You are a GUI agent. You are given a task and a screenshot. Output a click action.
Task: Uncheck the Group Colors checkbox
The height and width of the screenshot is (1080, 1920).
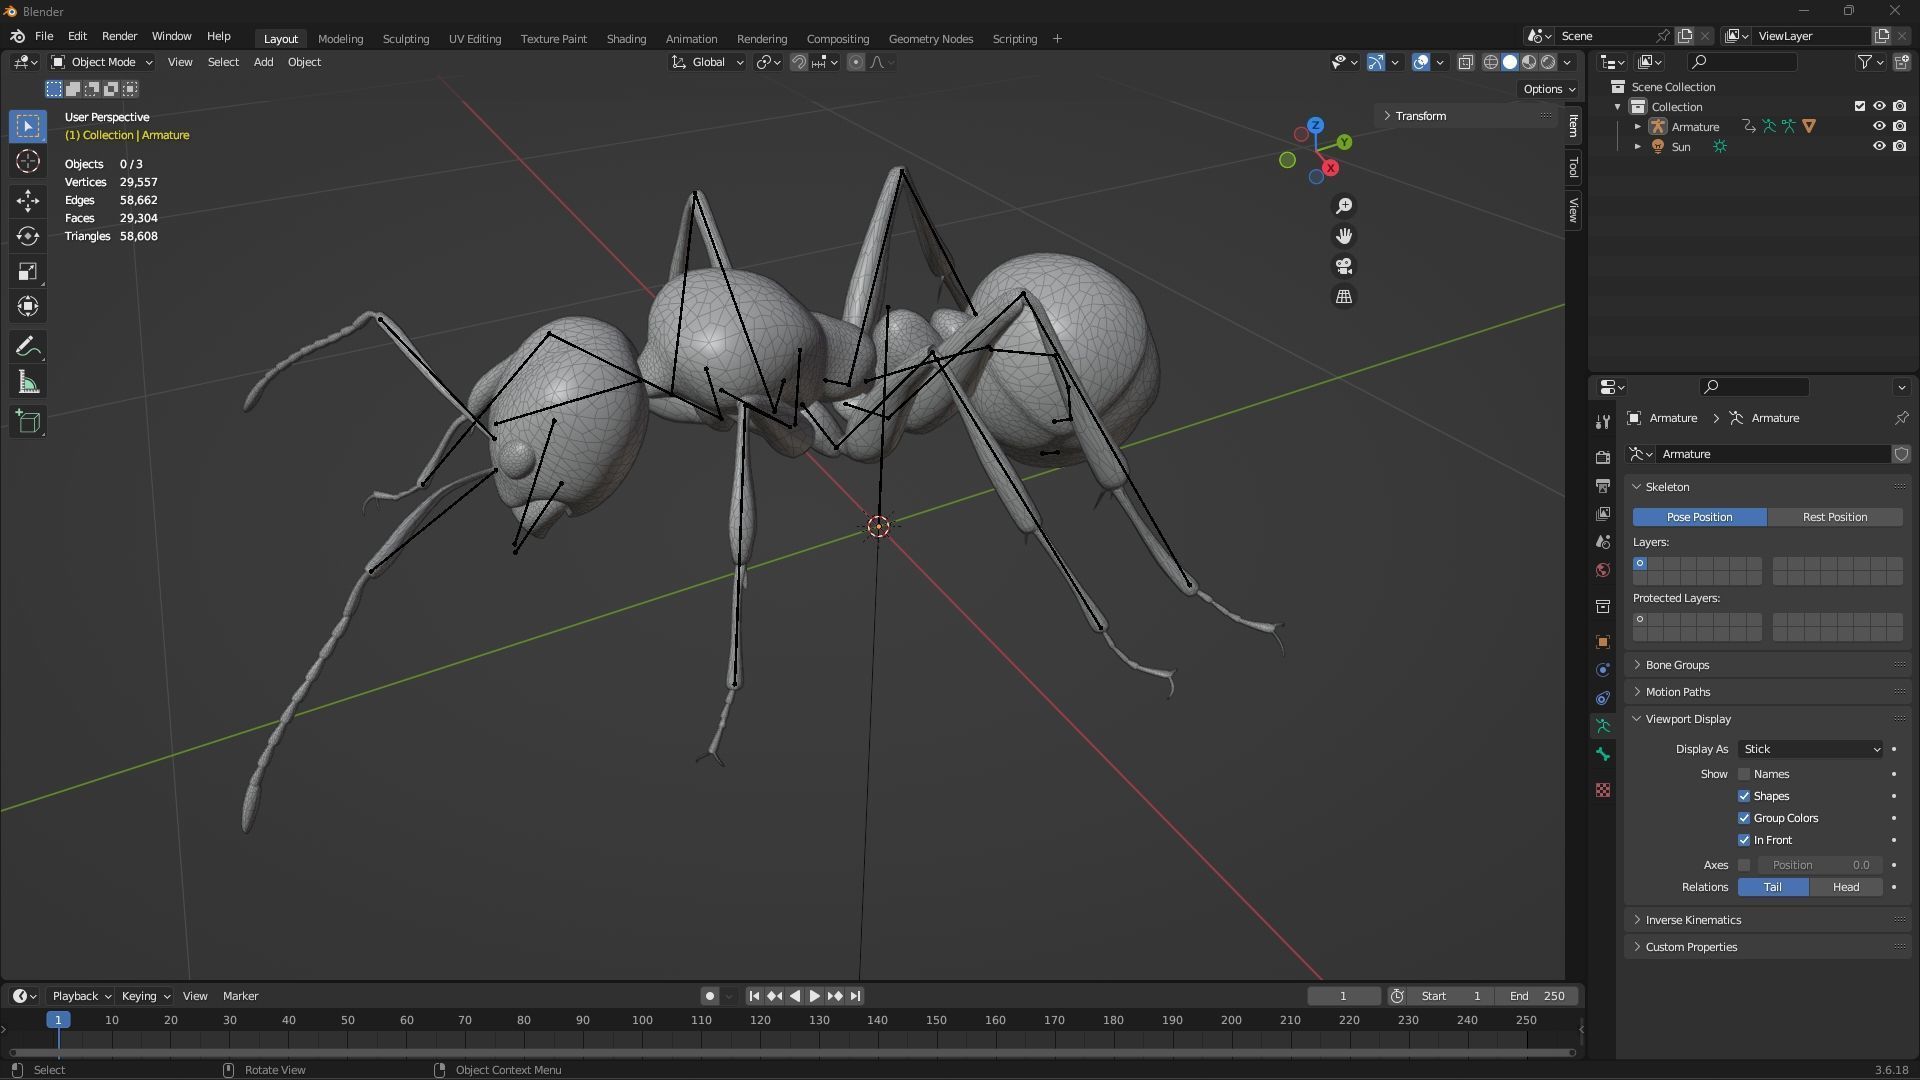(x=1744, y=818)
